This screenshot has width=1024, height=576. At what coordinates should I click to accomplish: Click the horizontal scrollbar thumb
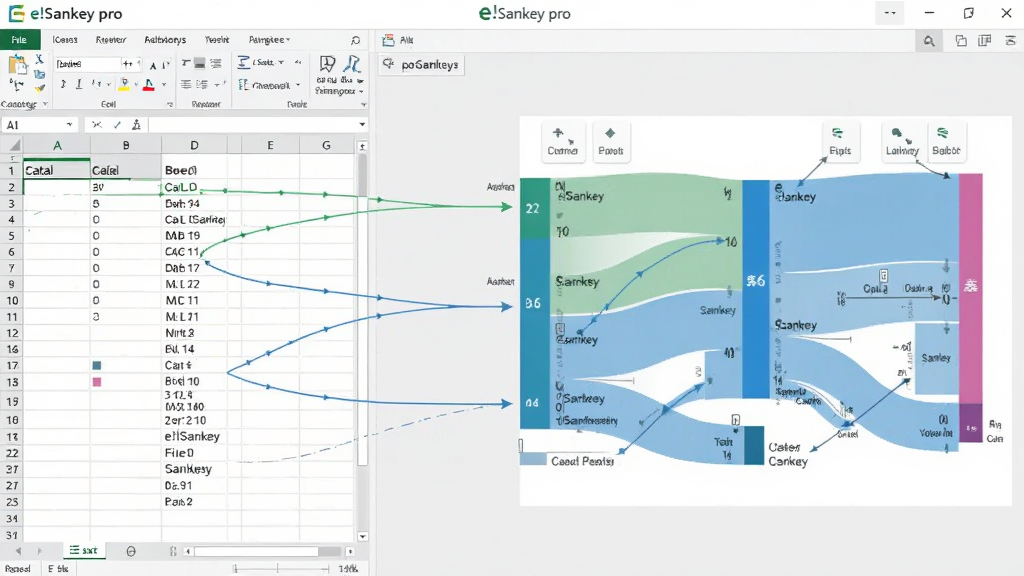[257, 551]
